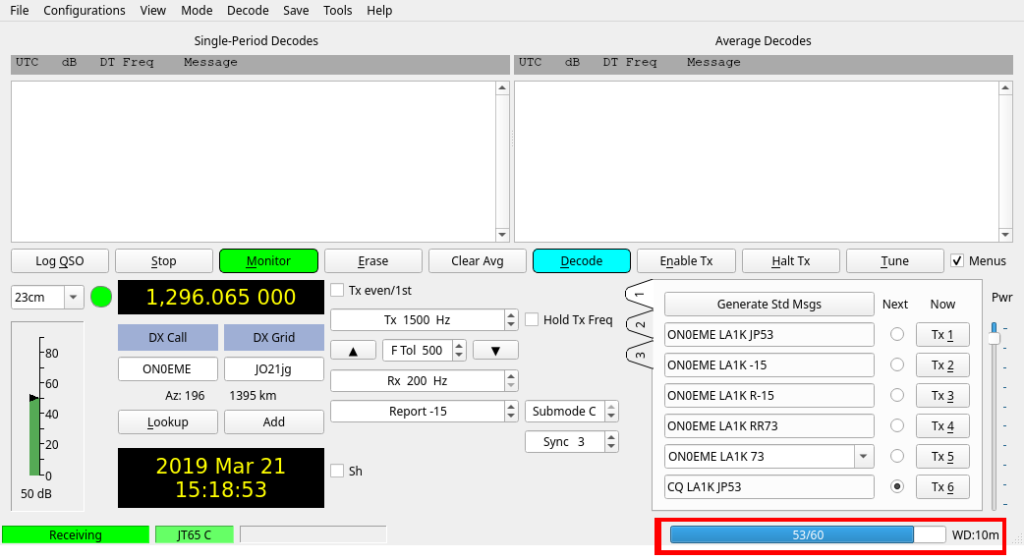Select message tab 3 on the side
The height and width of the screenshot is (560, 1024).
[639, 354]
